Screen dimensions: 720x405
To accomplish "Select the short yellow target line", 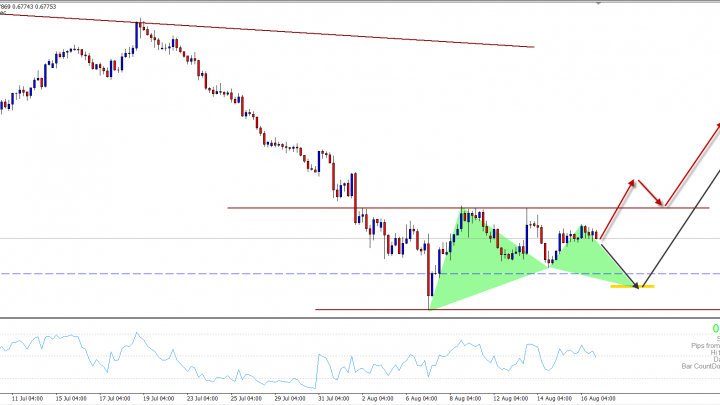I will click(632, 287).
